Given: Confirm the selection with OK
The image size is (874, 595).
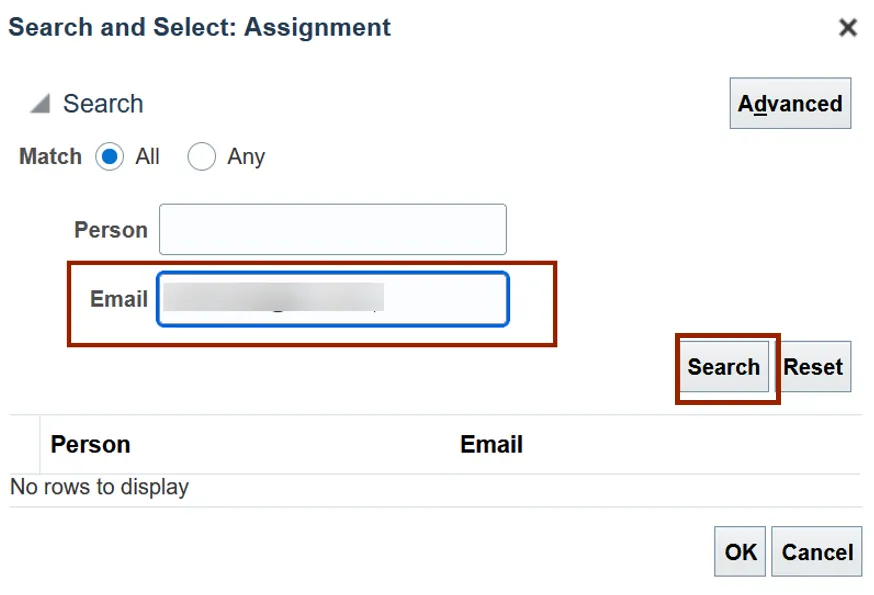Looking at the screenshot, I should coord(740,552).
